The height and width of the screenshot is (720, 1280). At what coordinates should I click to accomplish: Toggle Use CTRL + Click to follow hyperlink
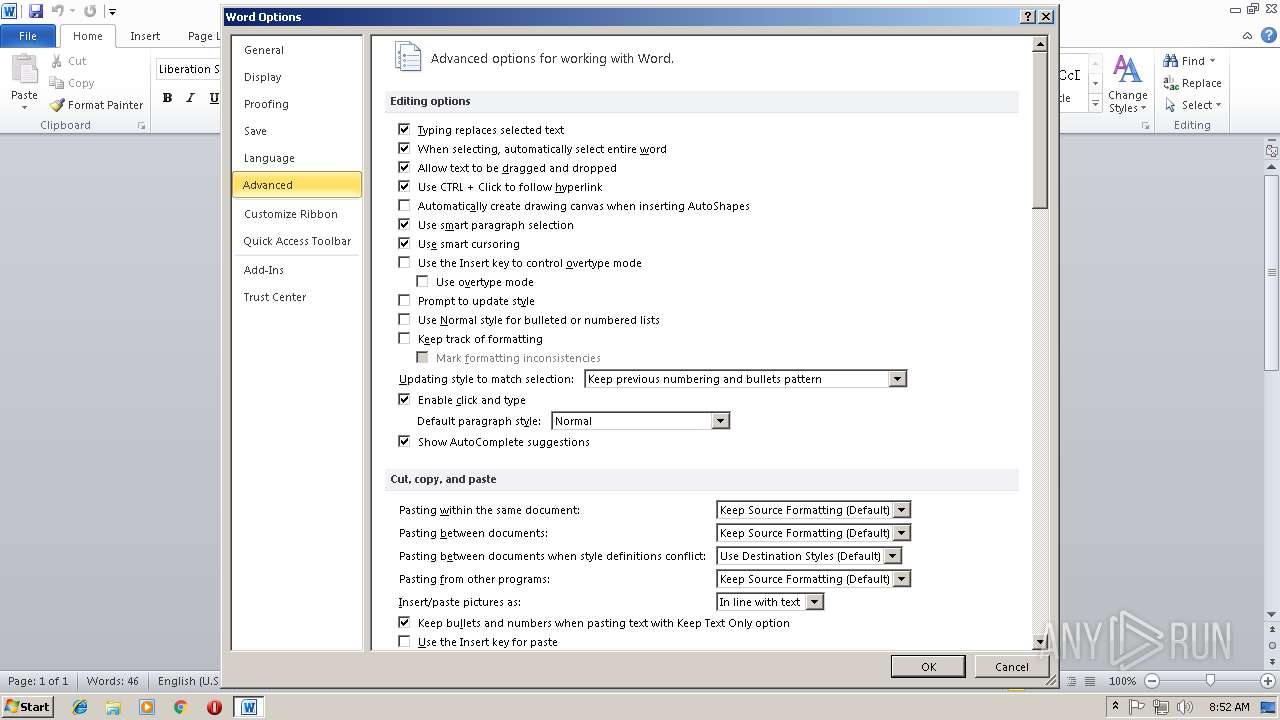tap(404, 187)
